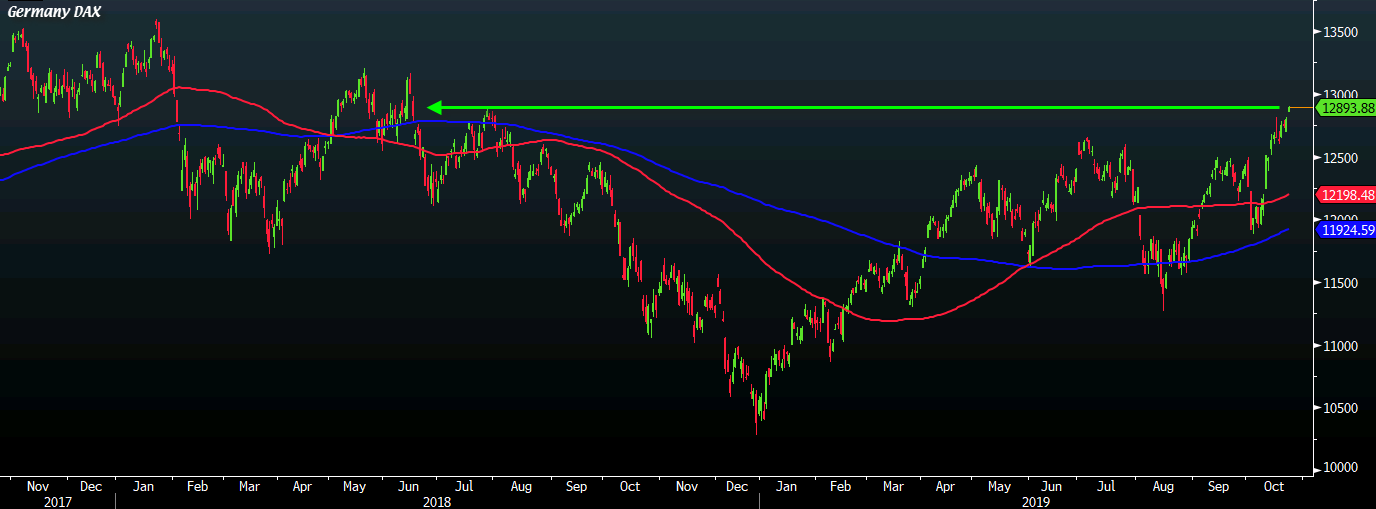Image resolution: width=1376 pixels, height=509 pixels.
Task: Click the 13000 price axis label
Action: coord(1339,96)
